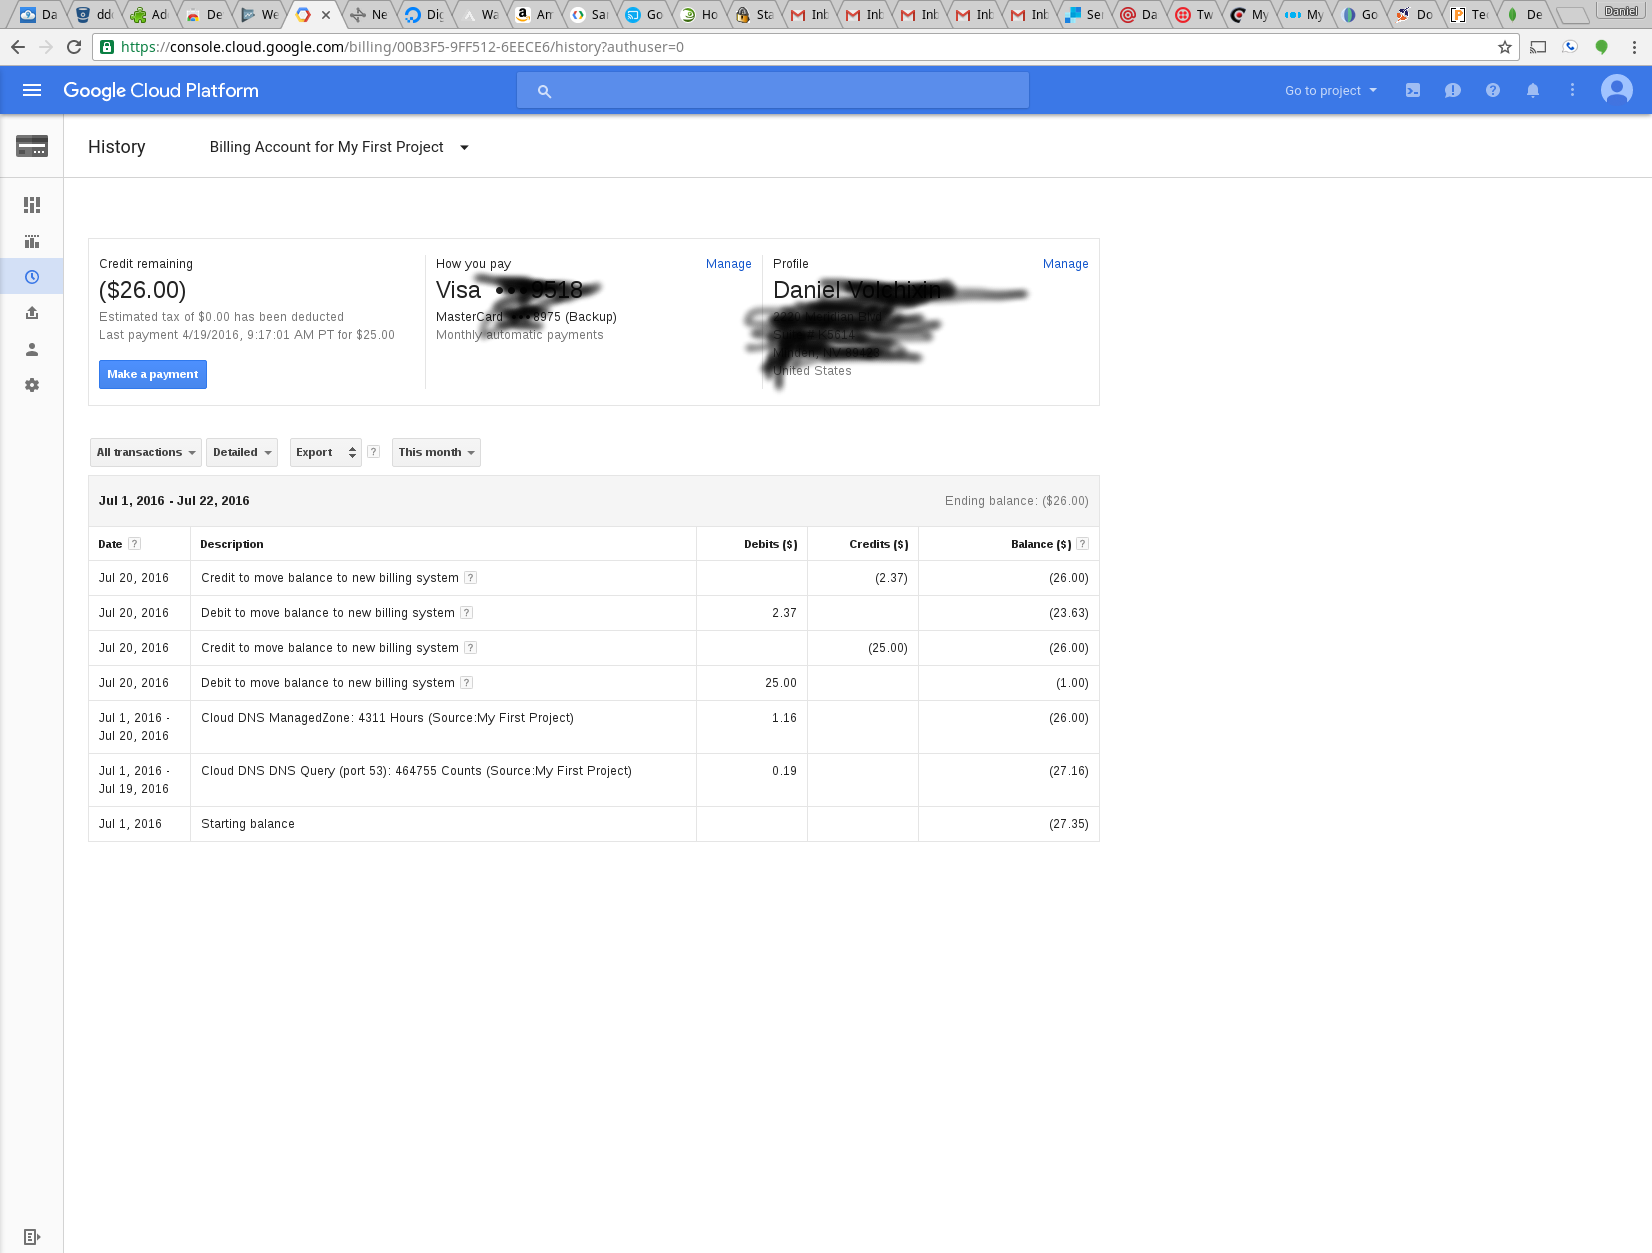Click the (27.35) starting balance value

[1069, 824]
